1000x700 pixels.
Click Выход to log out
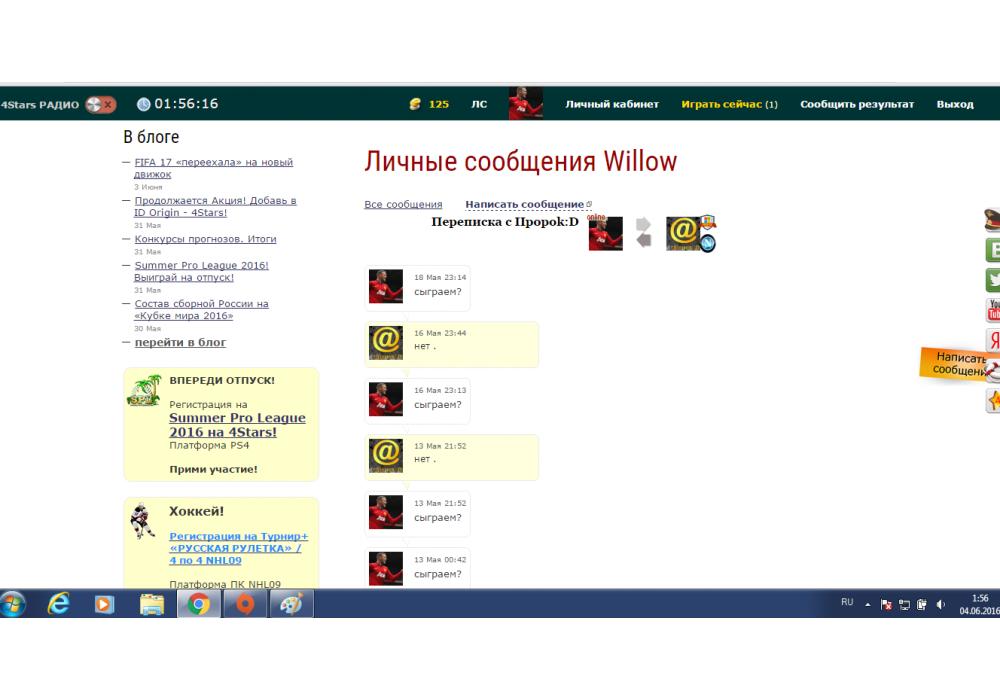(955, 104)
